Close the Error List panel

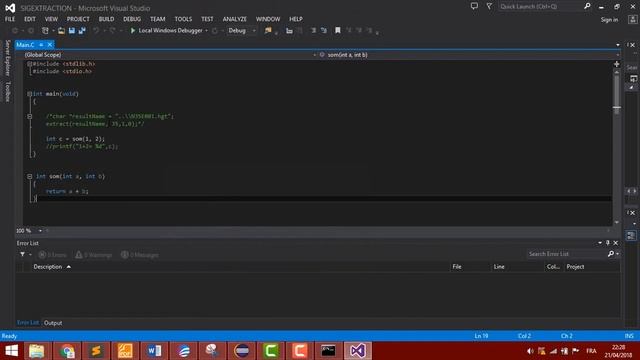[x=616, y=243]
